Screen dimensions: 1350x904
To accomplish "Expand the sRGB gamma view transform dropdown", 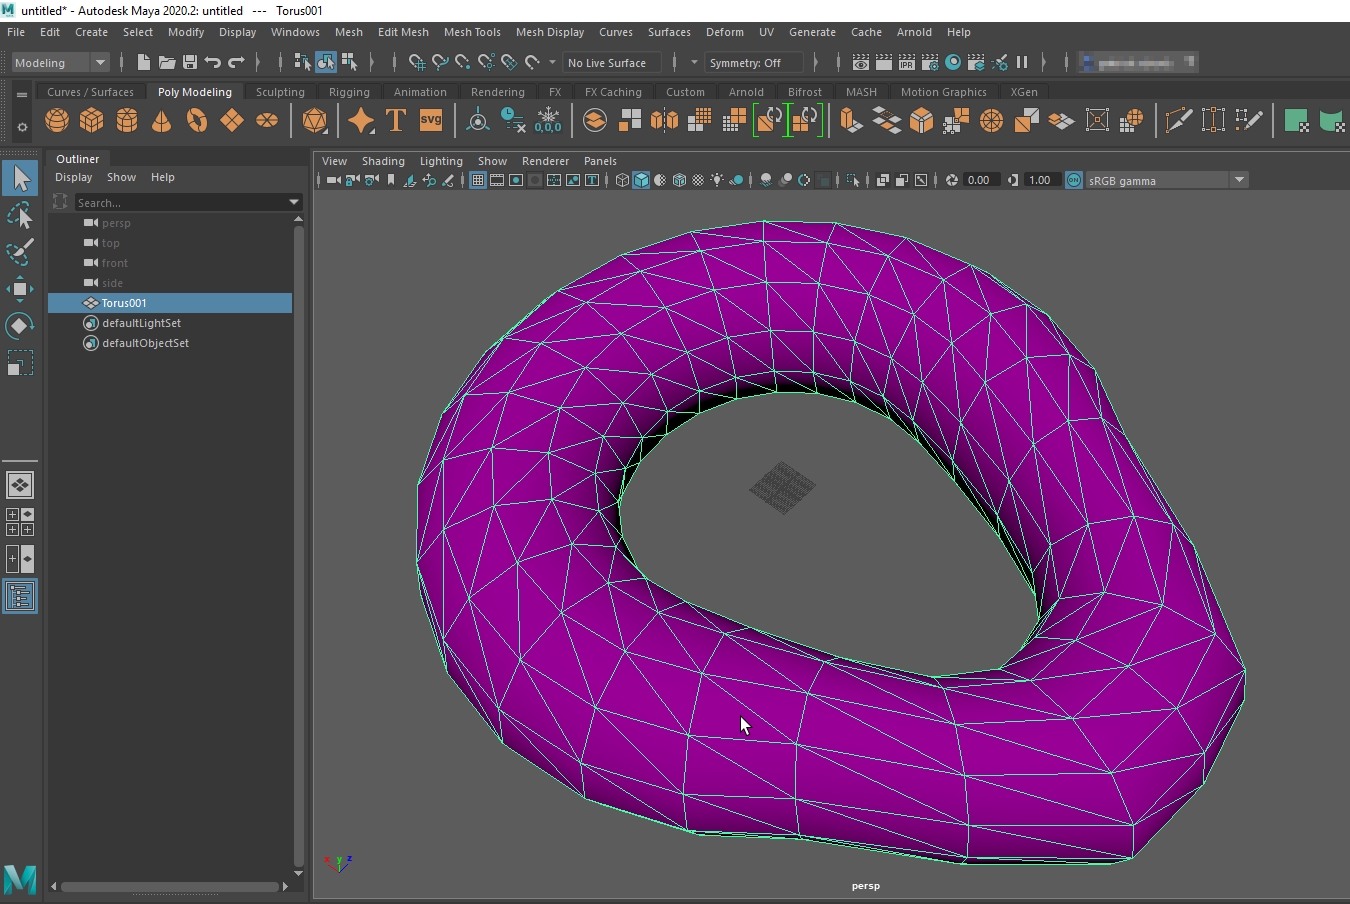I will tap(1239, 180).
